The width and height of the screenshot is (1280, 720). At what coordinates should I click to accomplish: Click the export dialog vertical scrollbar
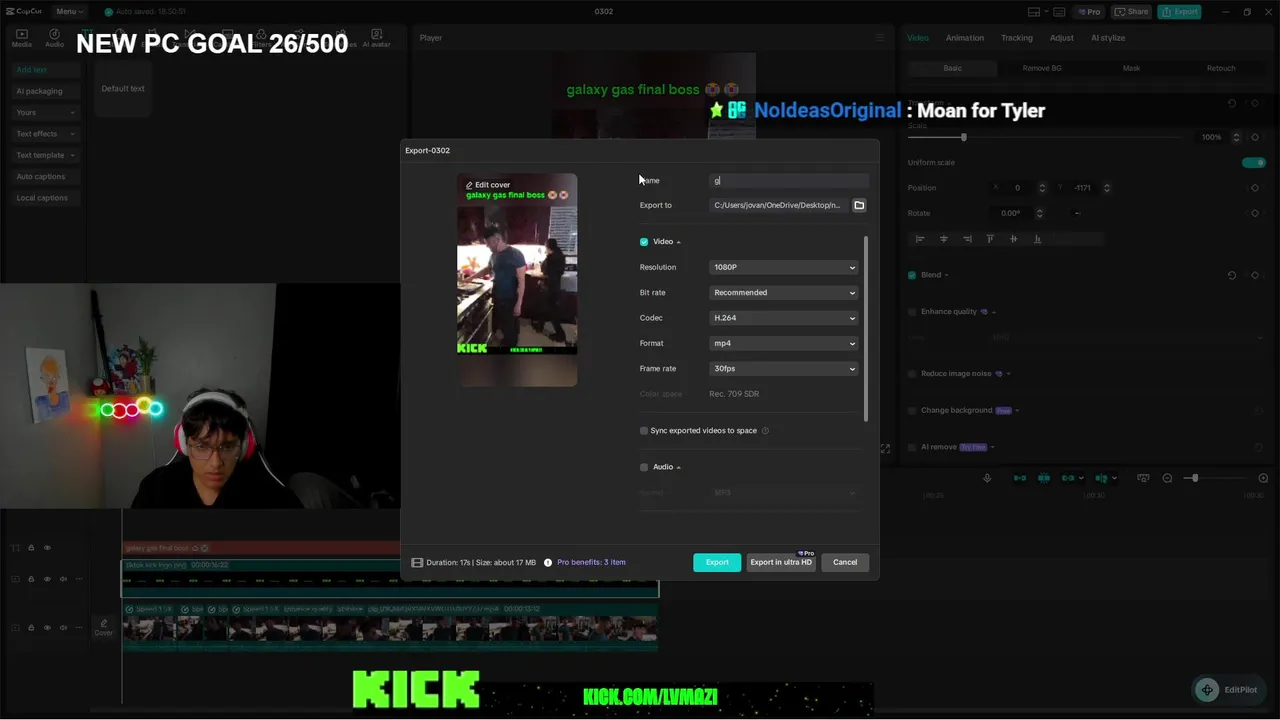(x=866, y=328)
